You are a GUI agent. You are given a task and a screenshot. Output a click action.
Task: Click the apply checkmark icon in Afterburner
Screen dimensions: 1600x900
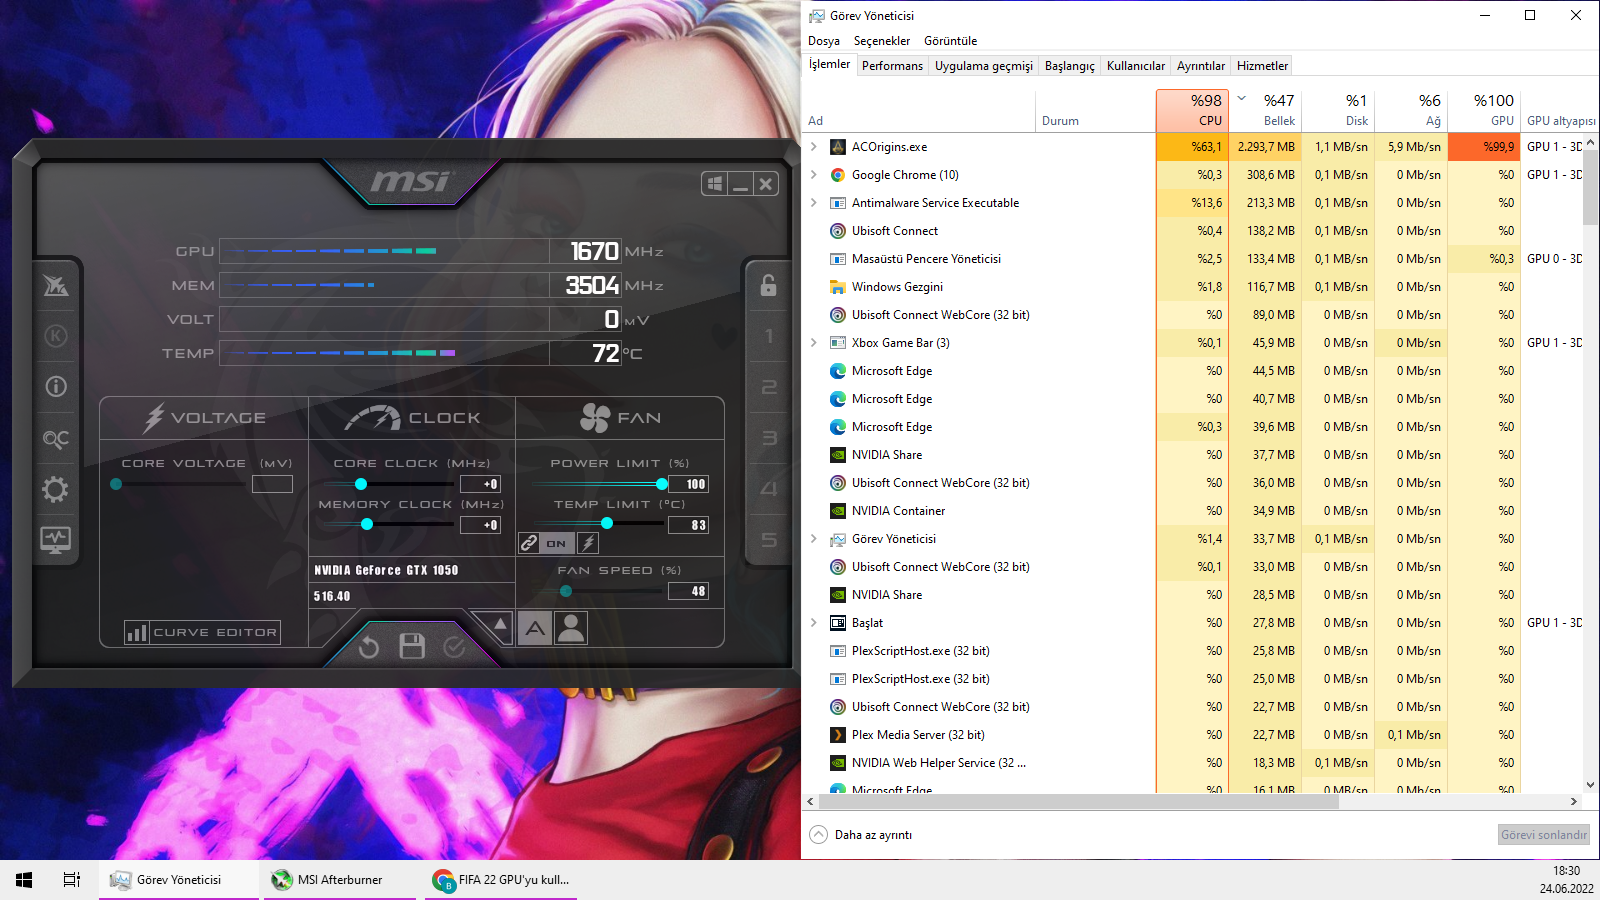(x=454, y=647)
